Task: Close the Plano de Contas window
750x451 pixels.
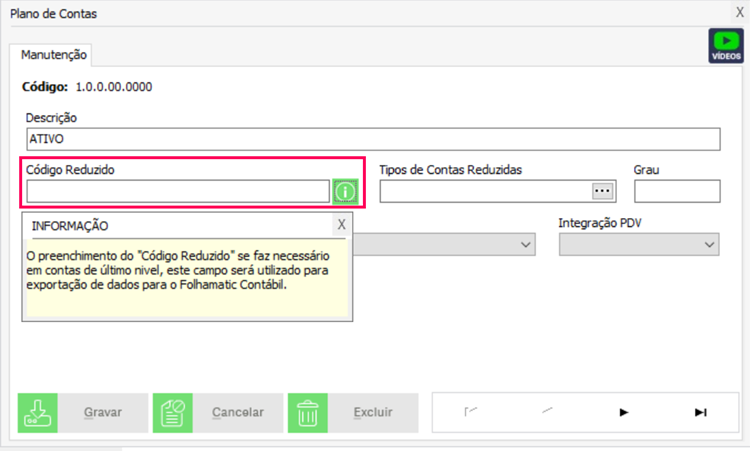Action: tap(739, 13)
